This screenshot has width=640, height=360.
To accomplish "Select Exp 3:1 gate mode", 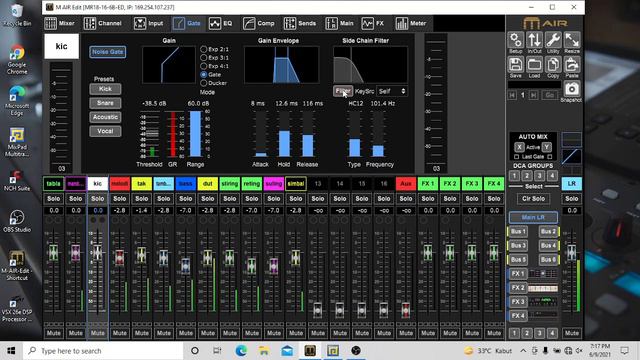I will tap(203, 58).
